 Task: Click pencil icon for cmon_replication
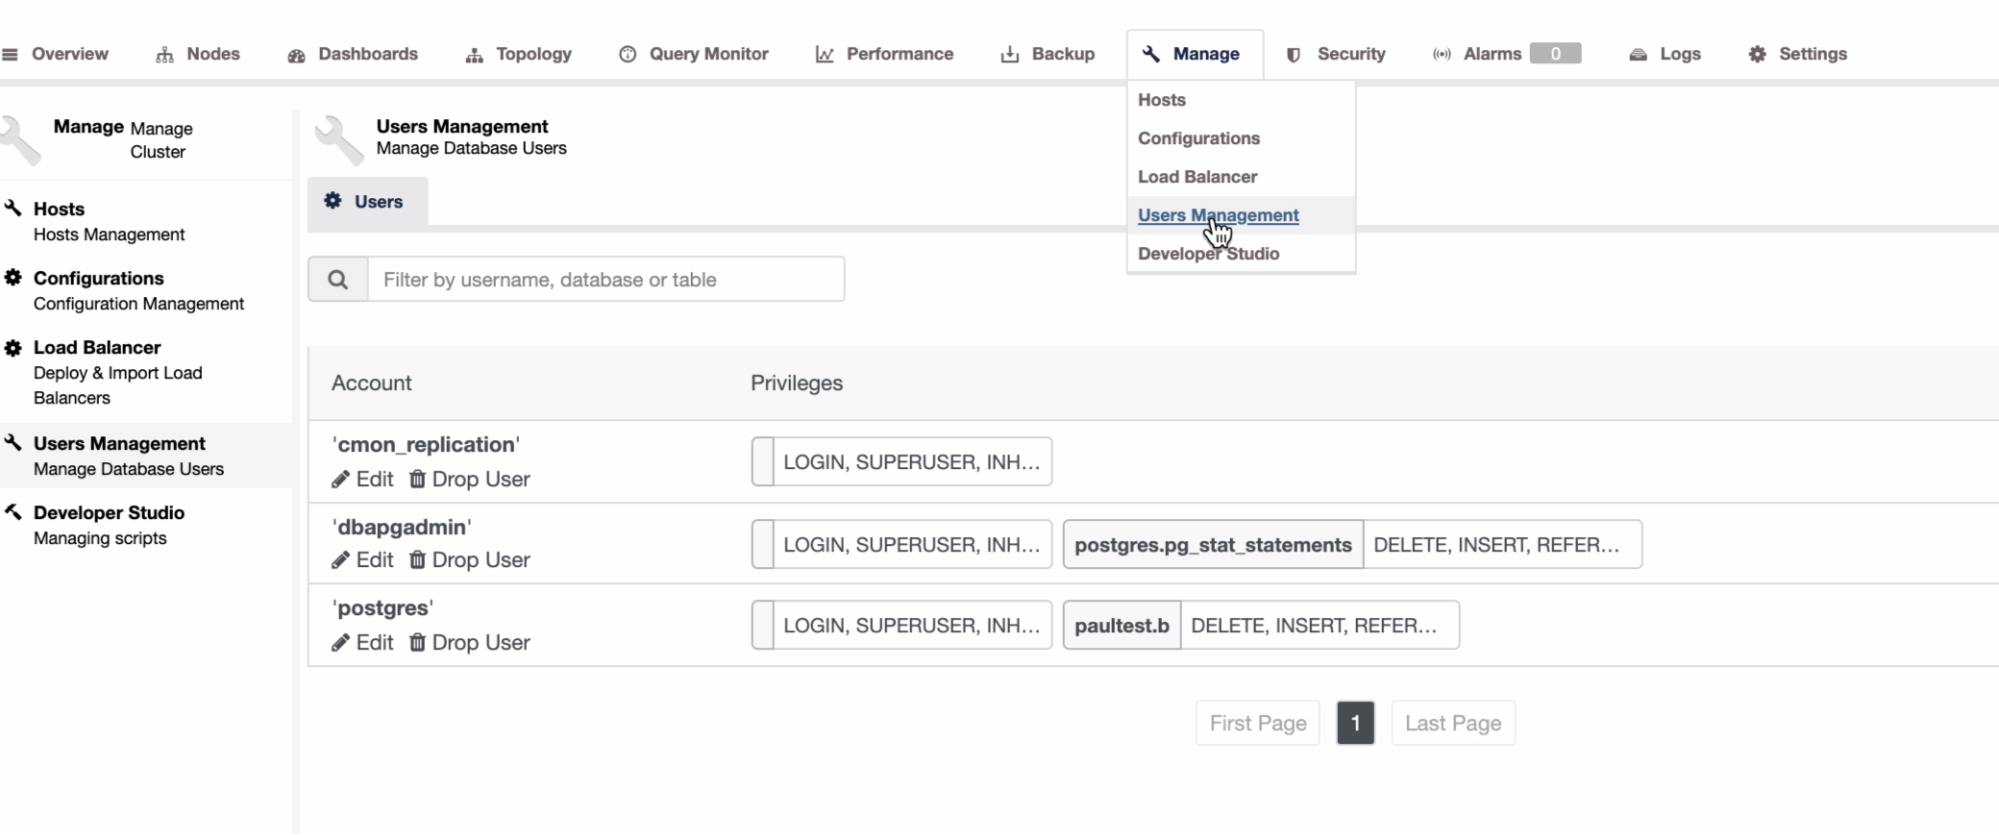(x=341, y=479)
